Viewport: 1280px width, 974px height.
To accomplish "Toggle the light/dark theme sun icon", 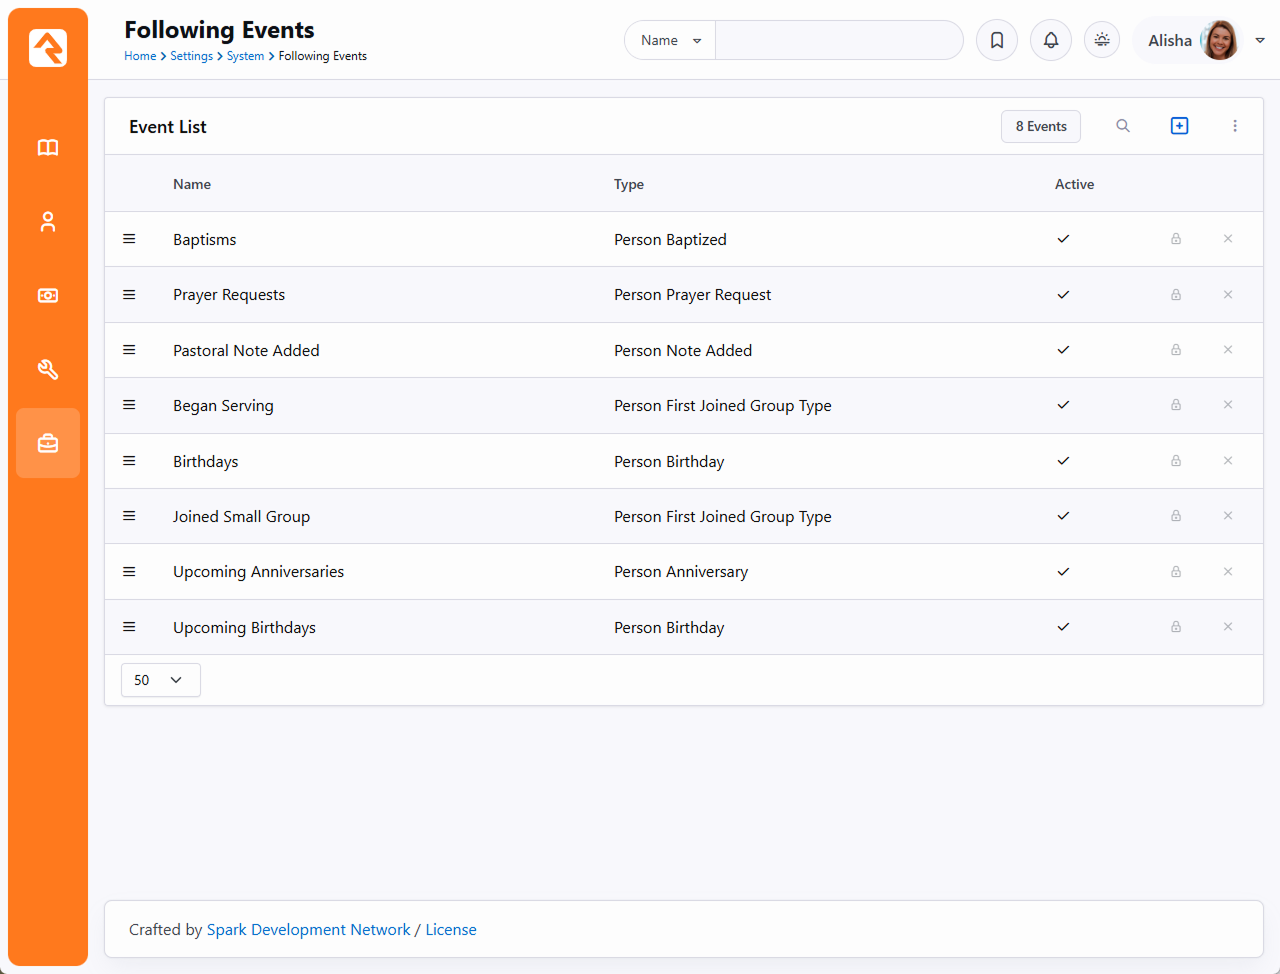I will (x=1102, y=40).
